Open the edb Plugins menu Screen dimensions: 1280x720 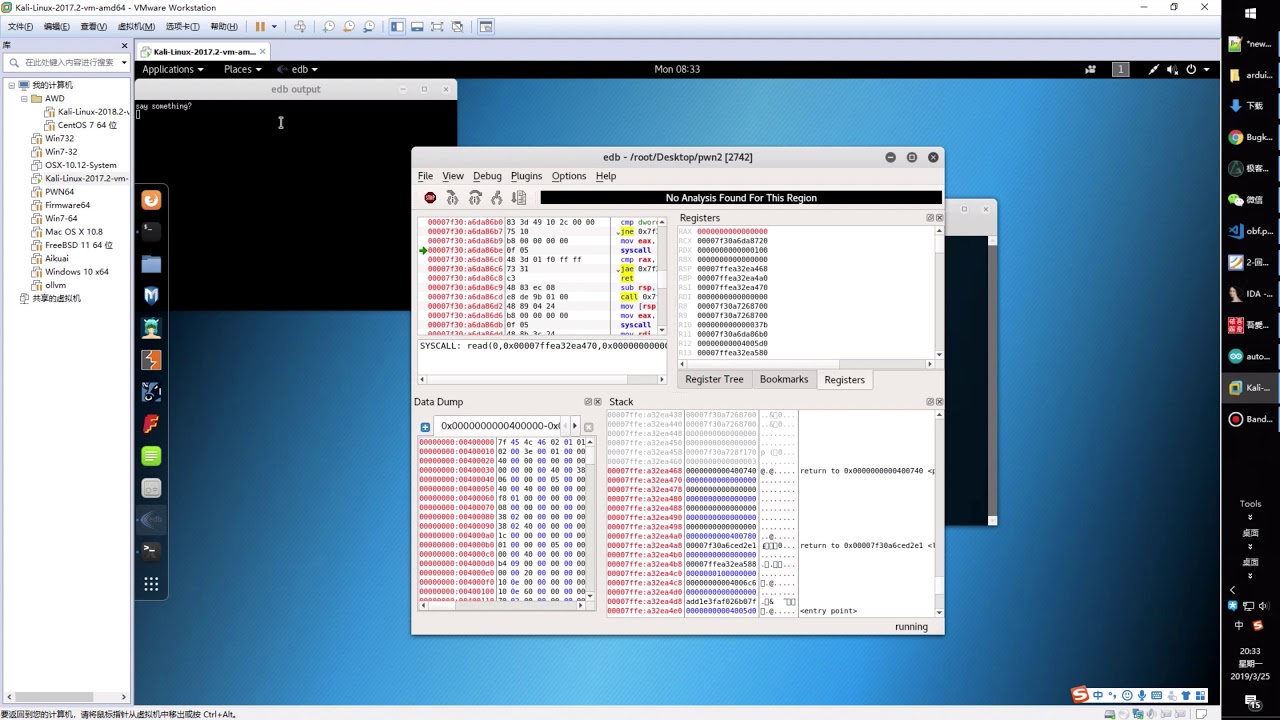point(526,176)
